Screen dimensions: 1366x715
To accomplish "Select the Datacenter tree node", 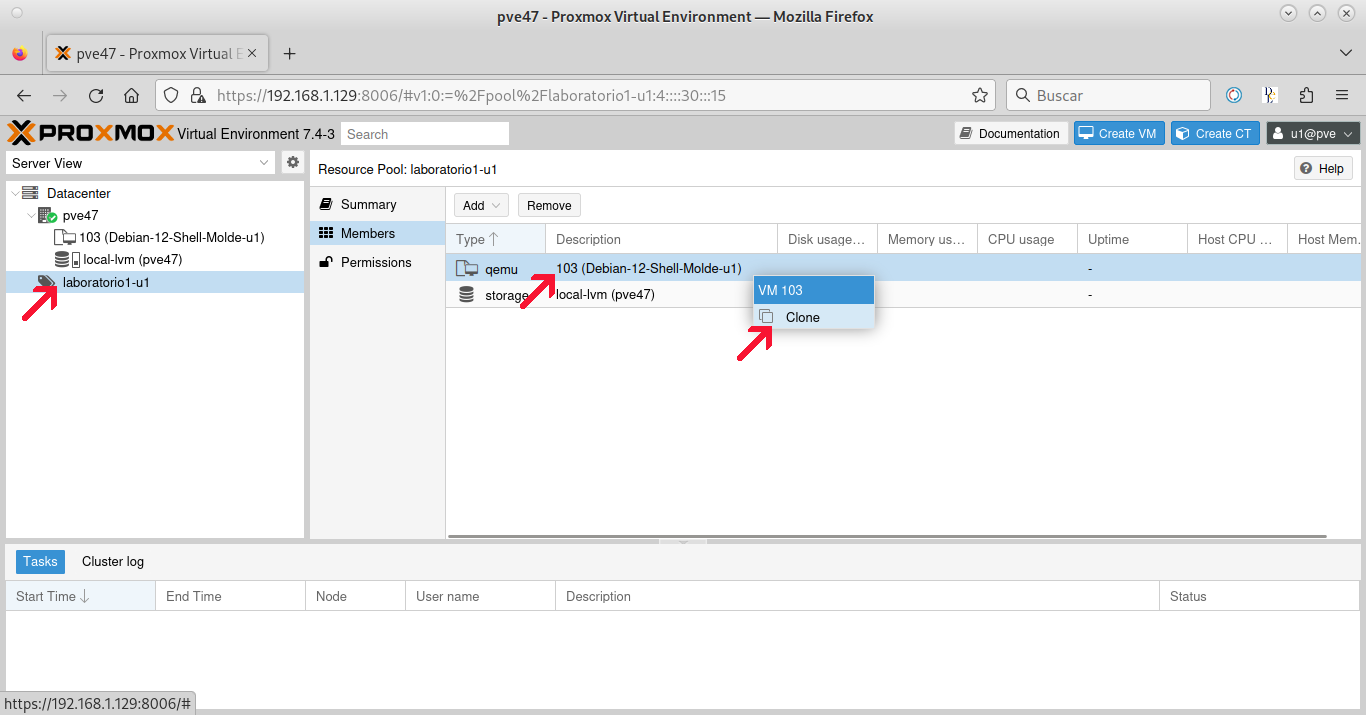I will tap(79, 193).
